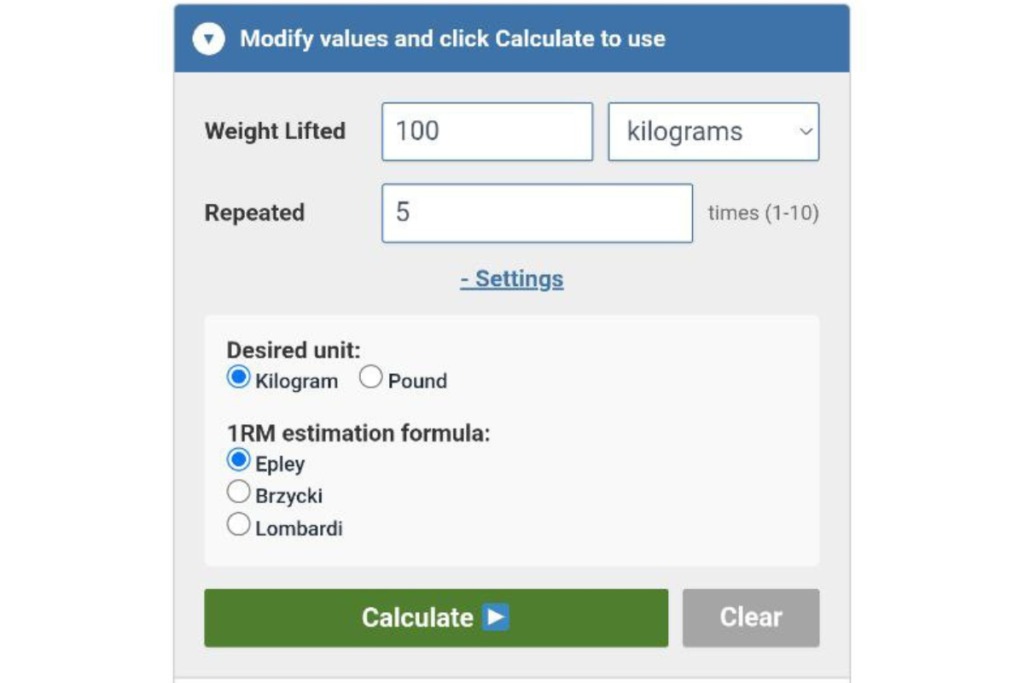Screen dimensions: 1024x683
Task: Choose the Brzycki estimation formula
Action: coord(238,490)
